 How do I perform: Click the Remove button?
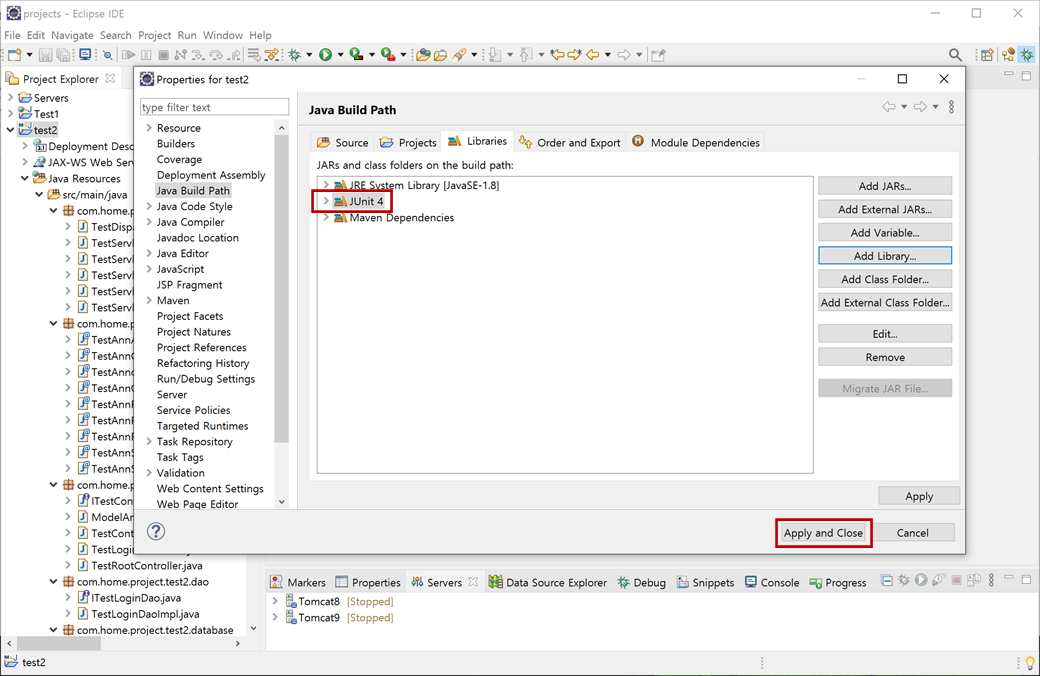pos(885,358)
